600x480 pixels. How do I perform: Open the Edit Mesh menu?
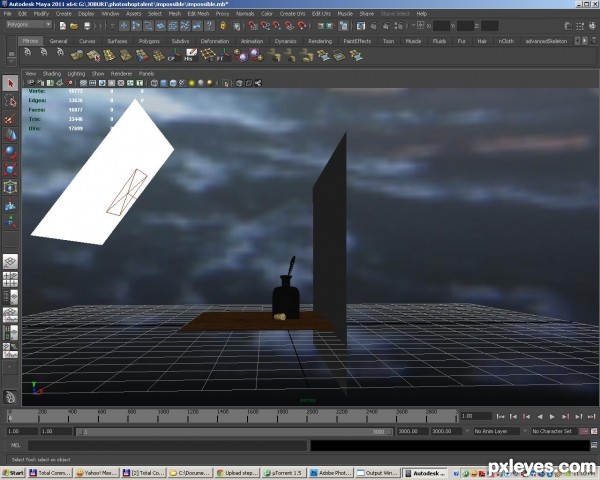click(x=198, y=14)
